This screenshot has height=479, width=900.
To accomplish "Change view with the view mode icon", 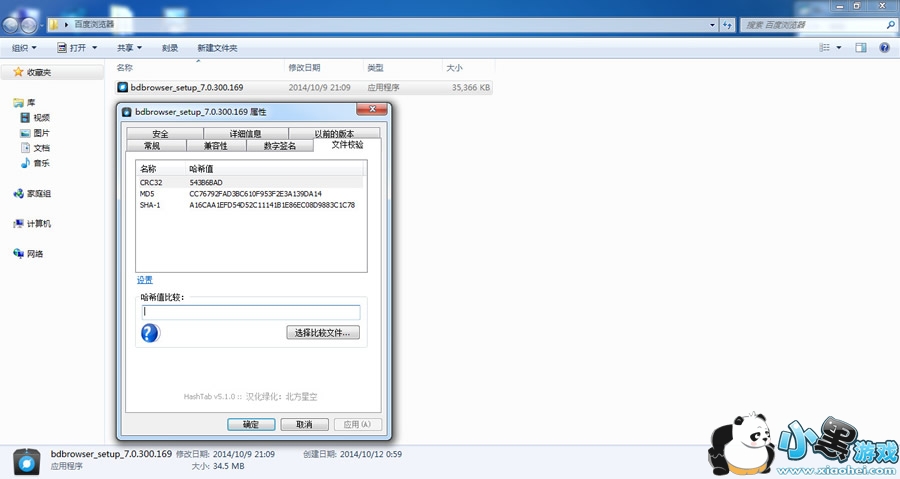I will point(825,48).
